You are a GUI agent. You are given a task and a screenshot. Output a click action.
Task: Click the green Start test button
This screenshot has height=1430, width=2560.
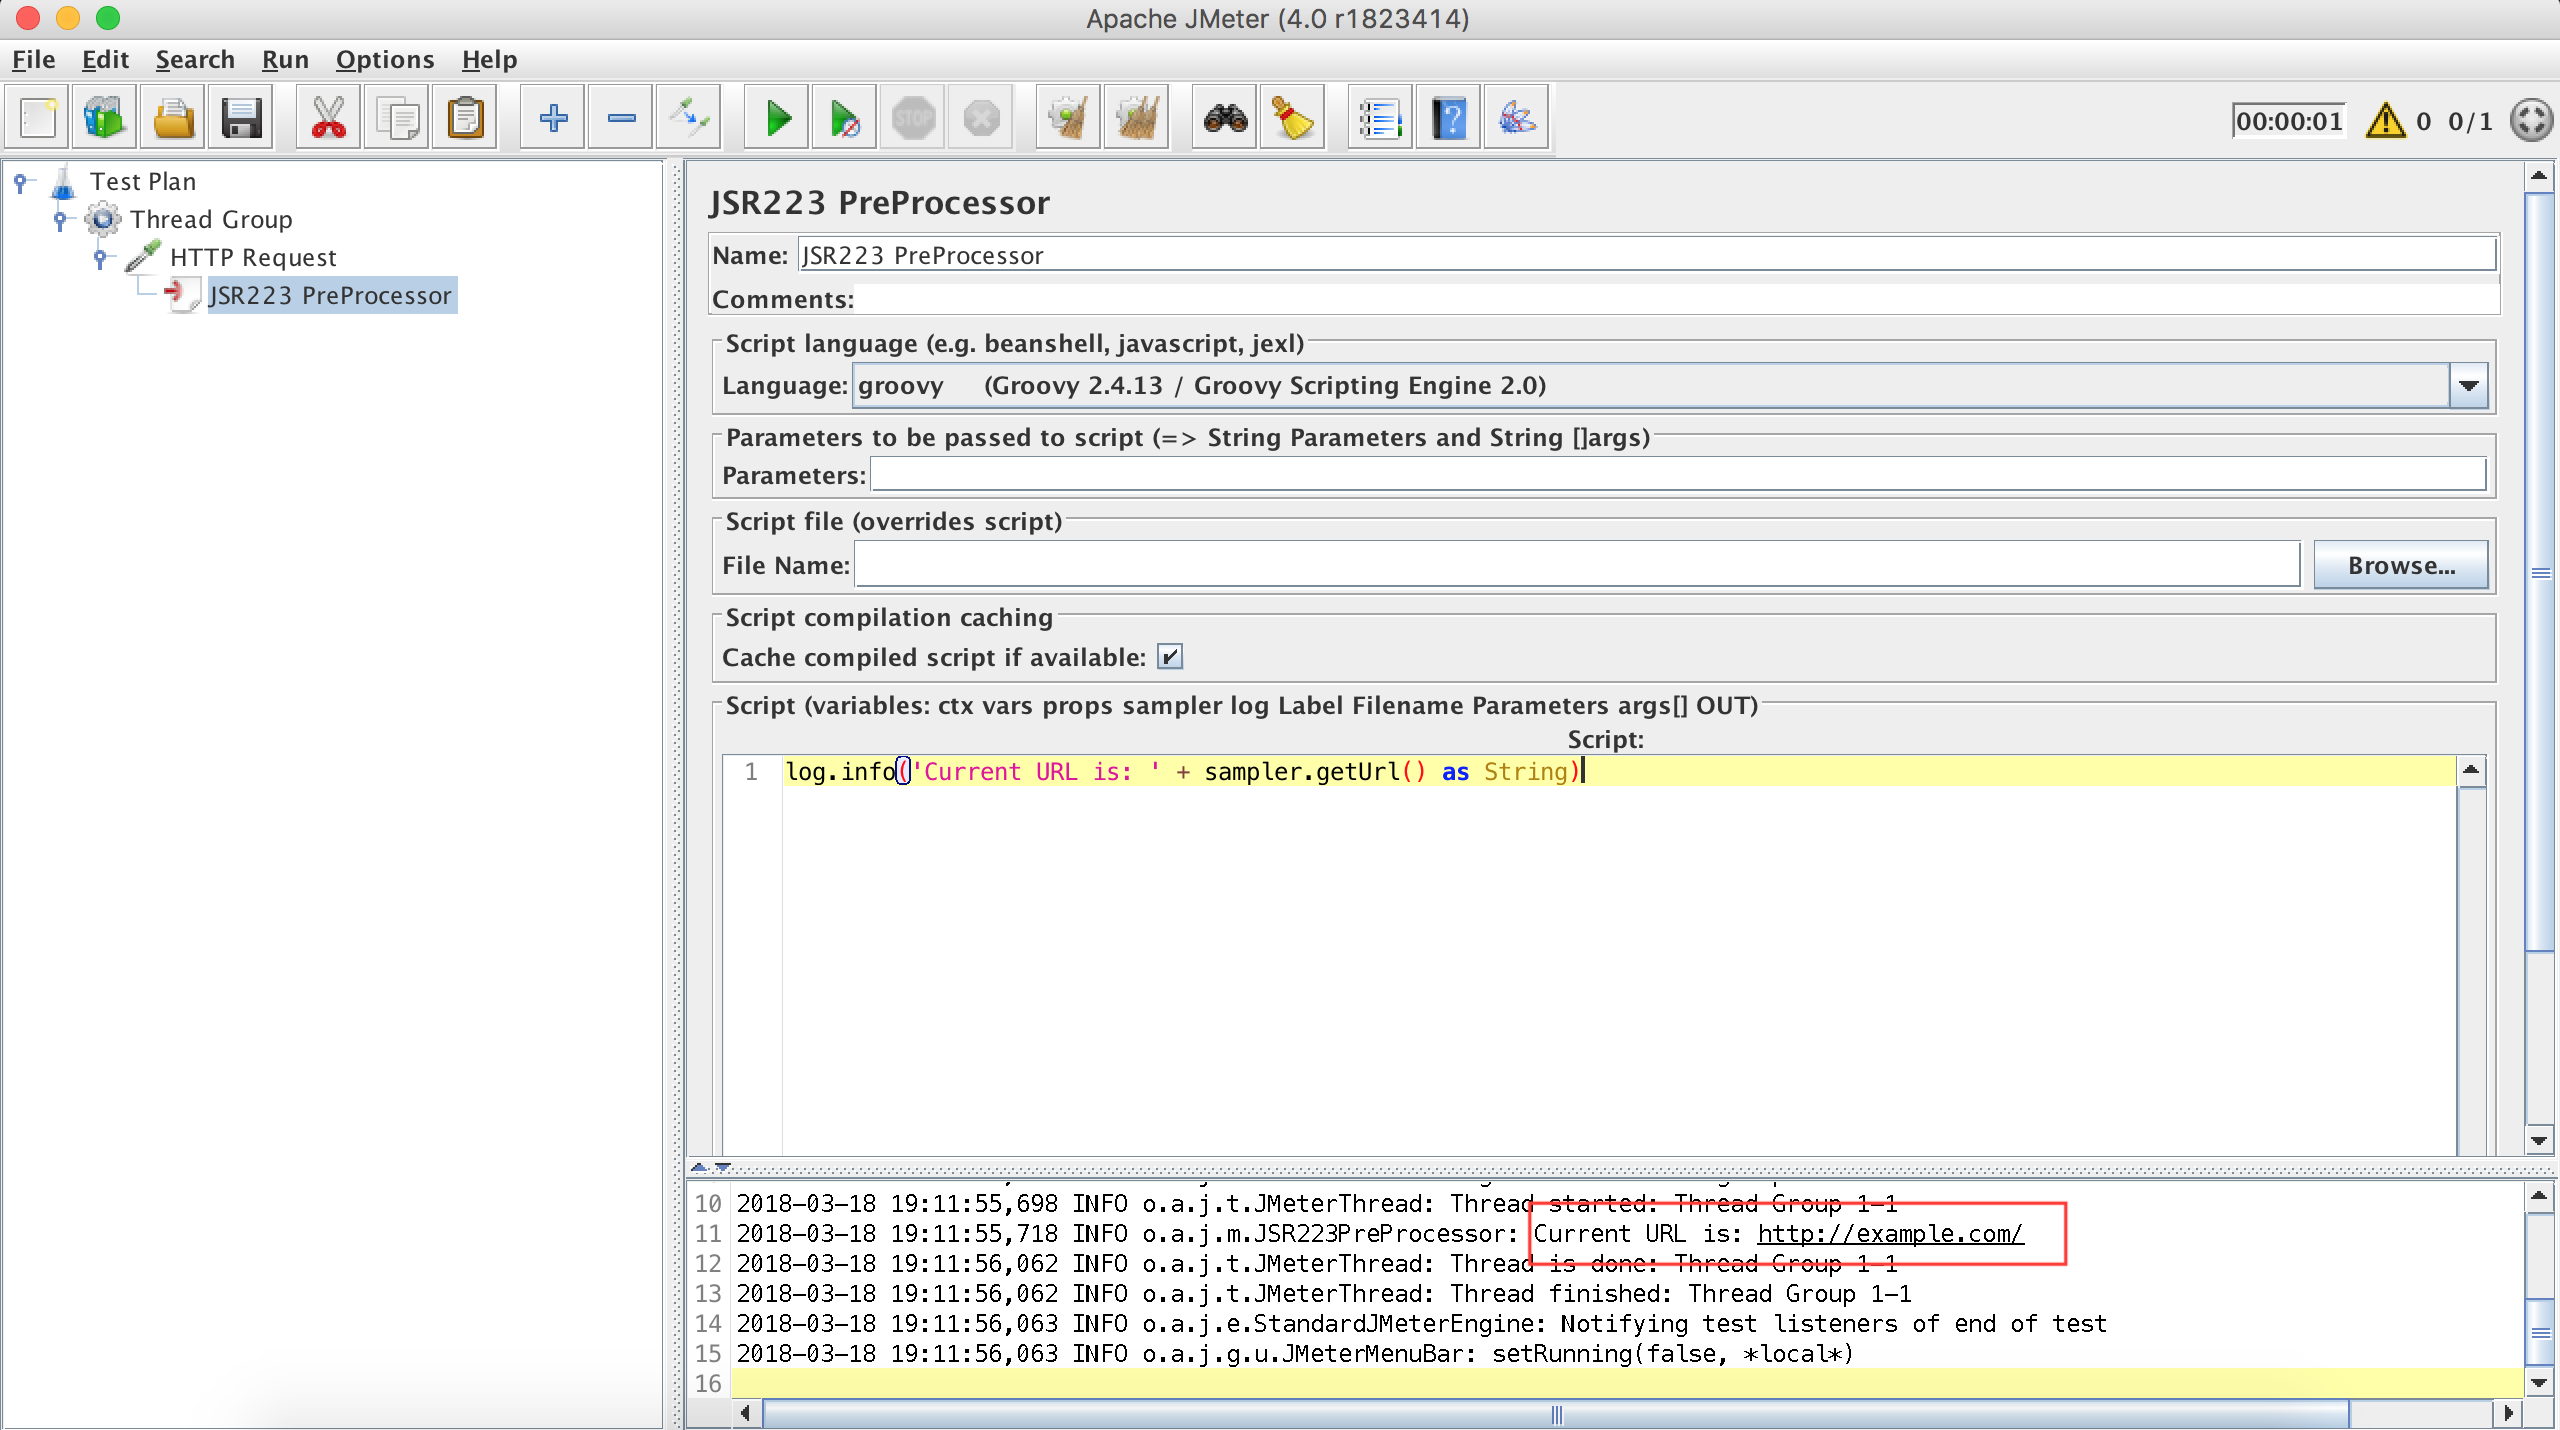[x=777, y=119]
